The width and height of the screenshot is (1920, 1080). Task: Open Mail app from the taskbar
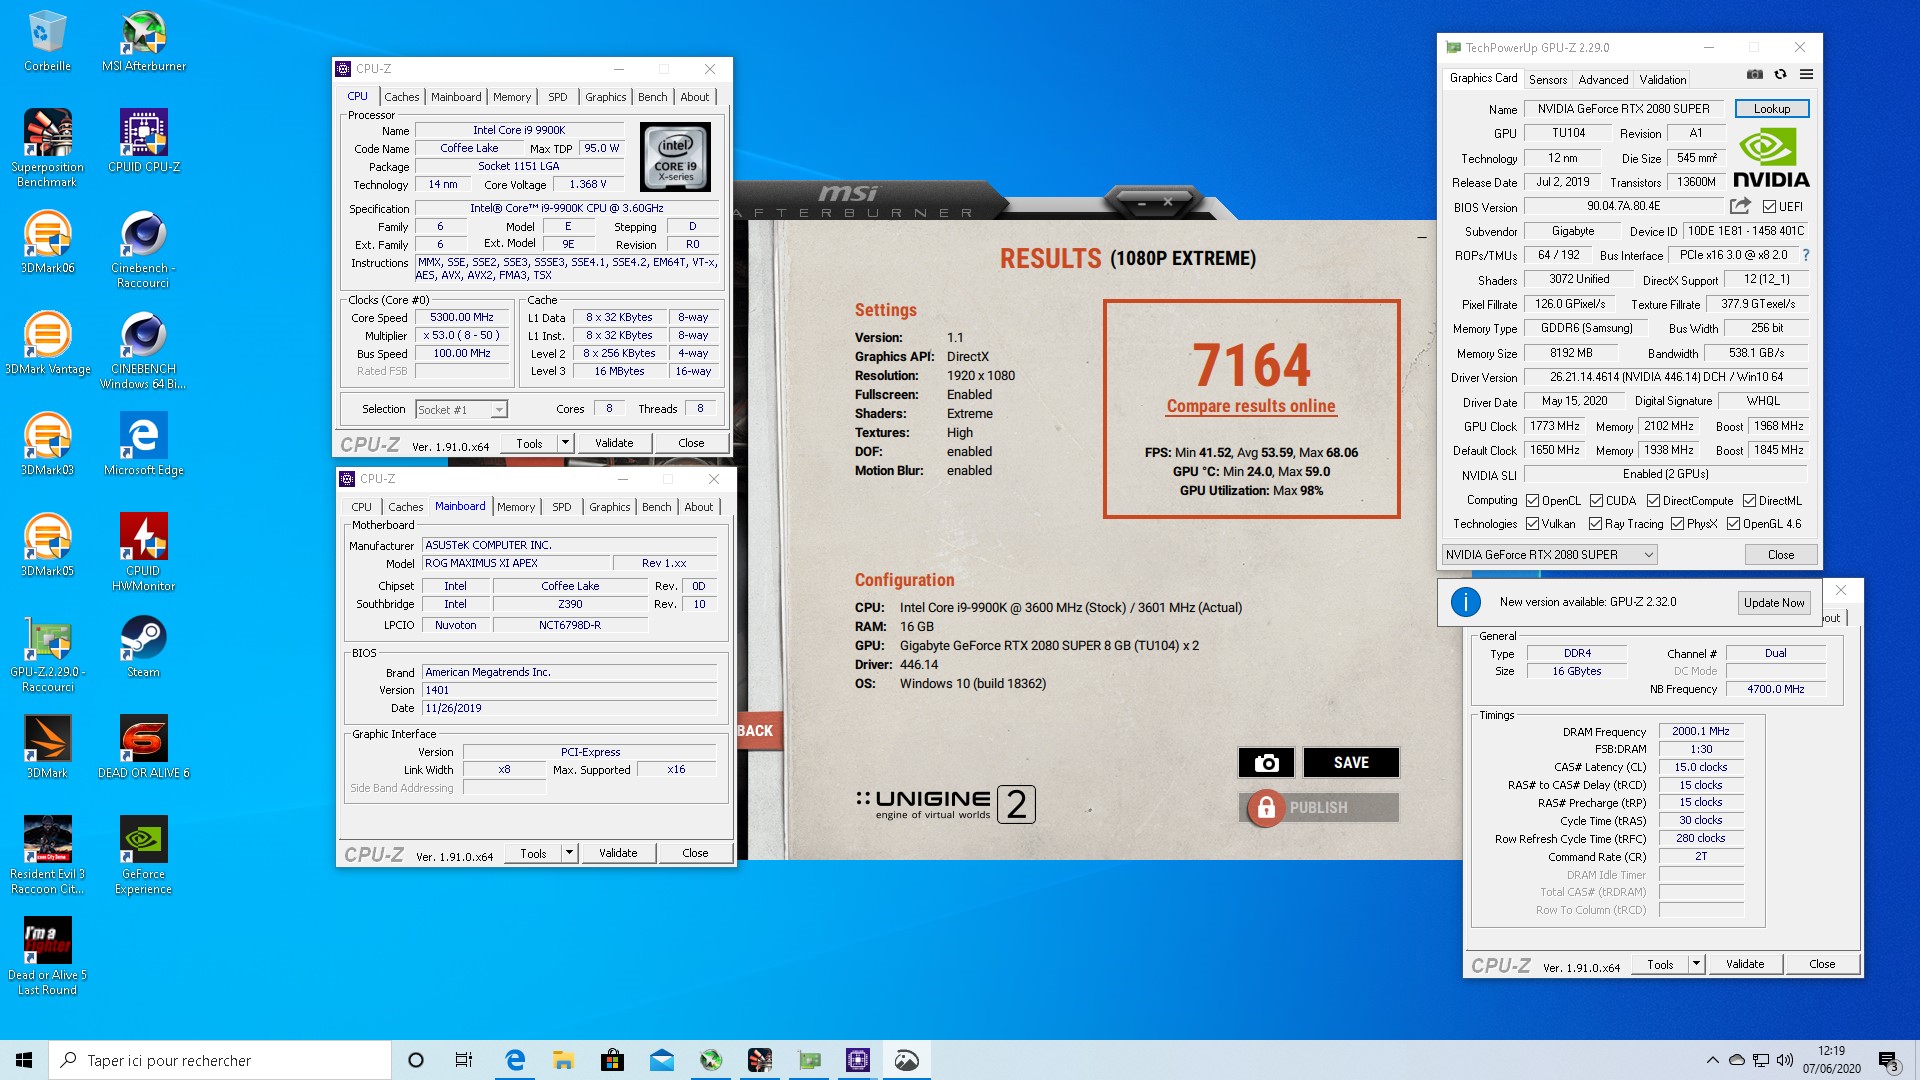tap(661, 1060)
